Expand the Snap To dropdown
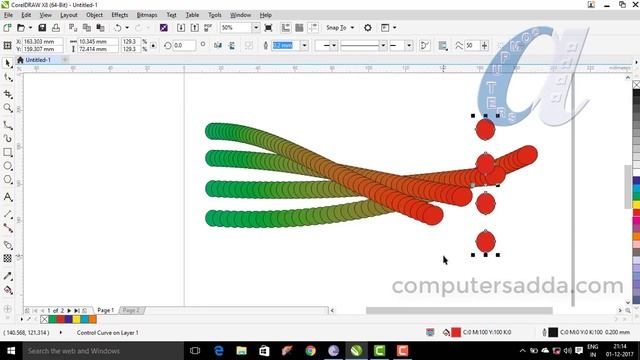 point(352,28)
